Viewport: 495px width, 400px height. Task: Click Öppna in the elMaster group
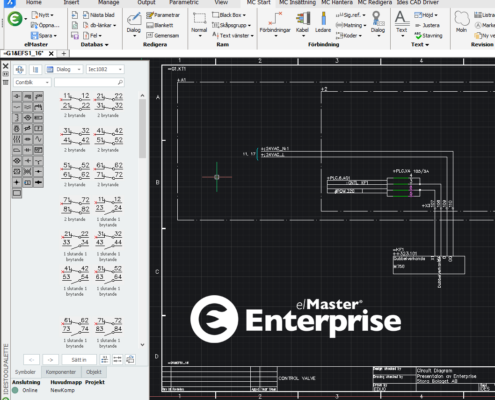coord(45,25)
